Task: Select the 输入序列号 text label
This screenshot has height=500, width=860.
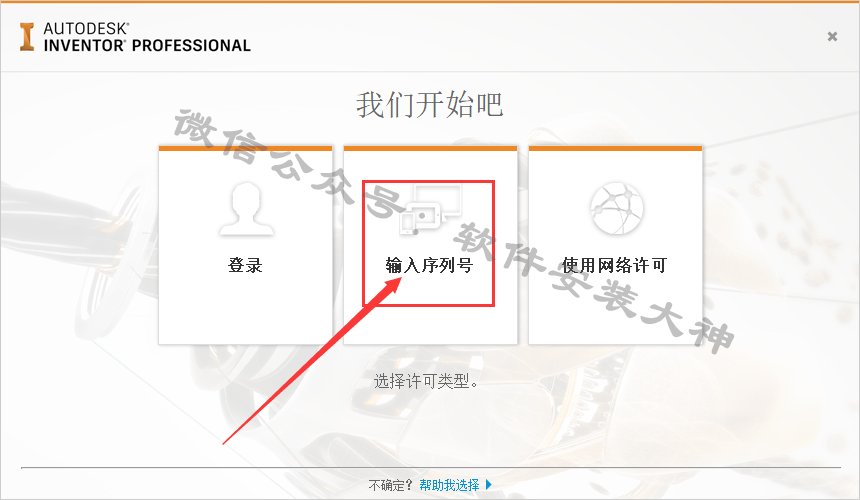Action: pos(429,265)
